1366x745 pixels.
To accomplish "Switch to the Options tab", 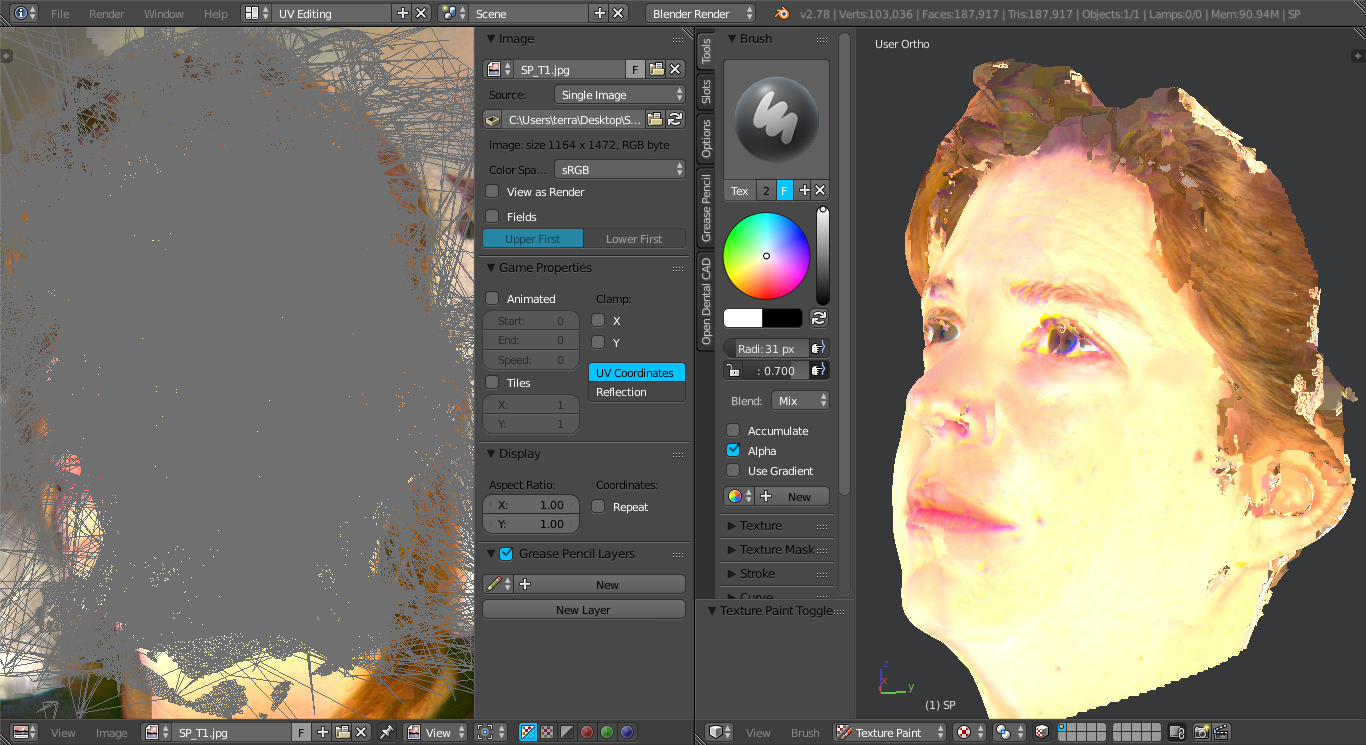I will point(706,138).
